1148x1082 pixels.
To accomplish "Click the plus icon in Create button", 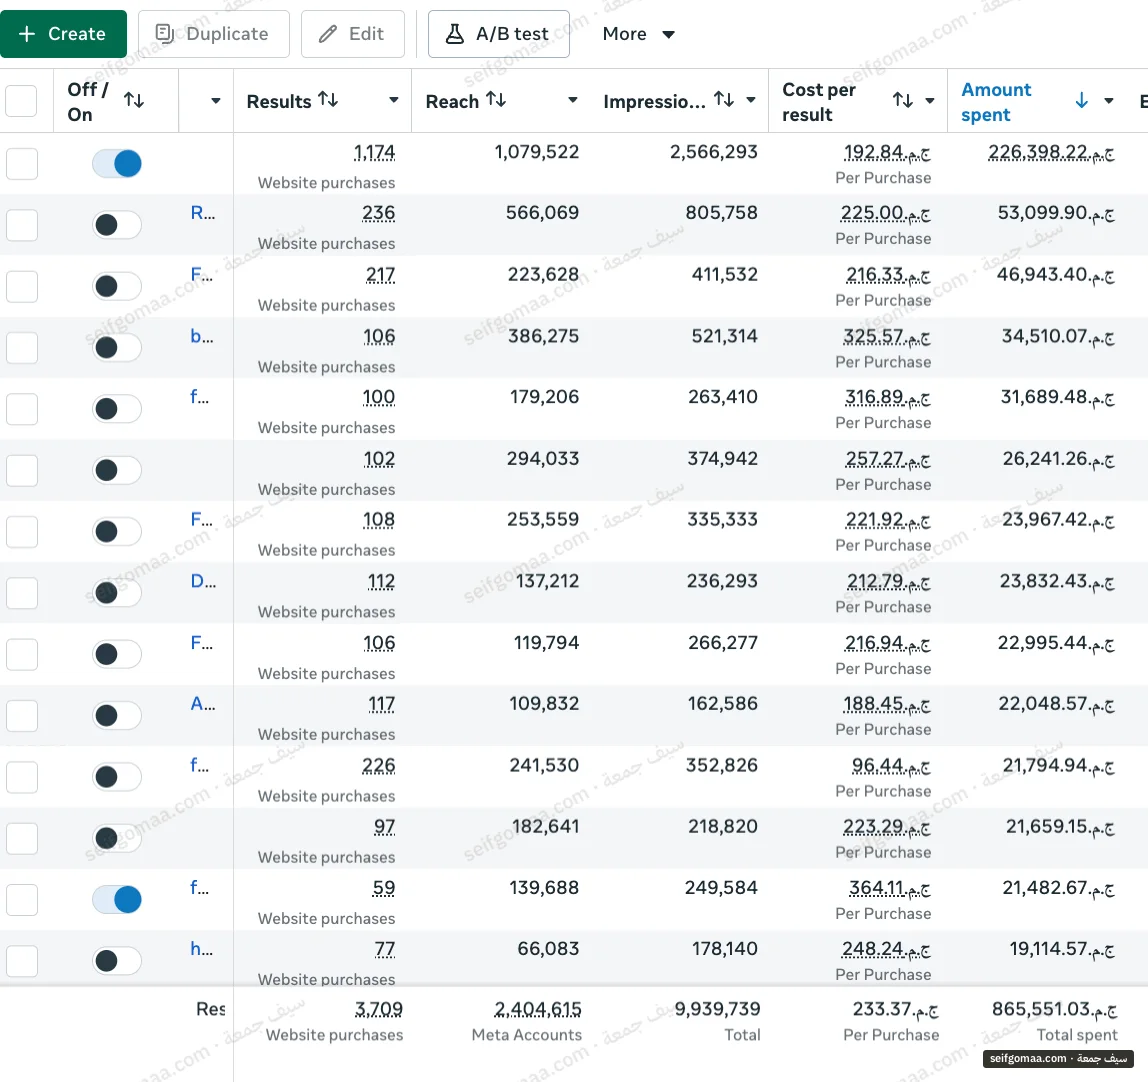I will coord(27,34).
